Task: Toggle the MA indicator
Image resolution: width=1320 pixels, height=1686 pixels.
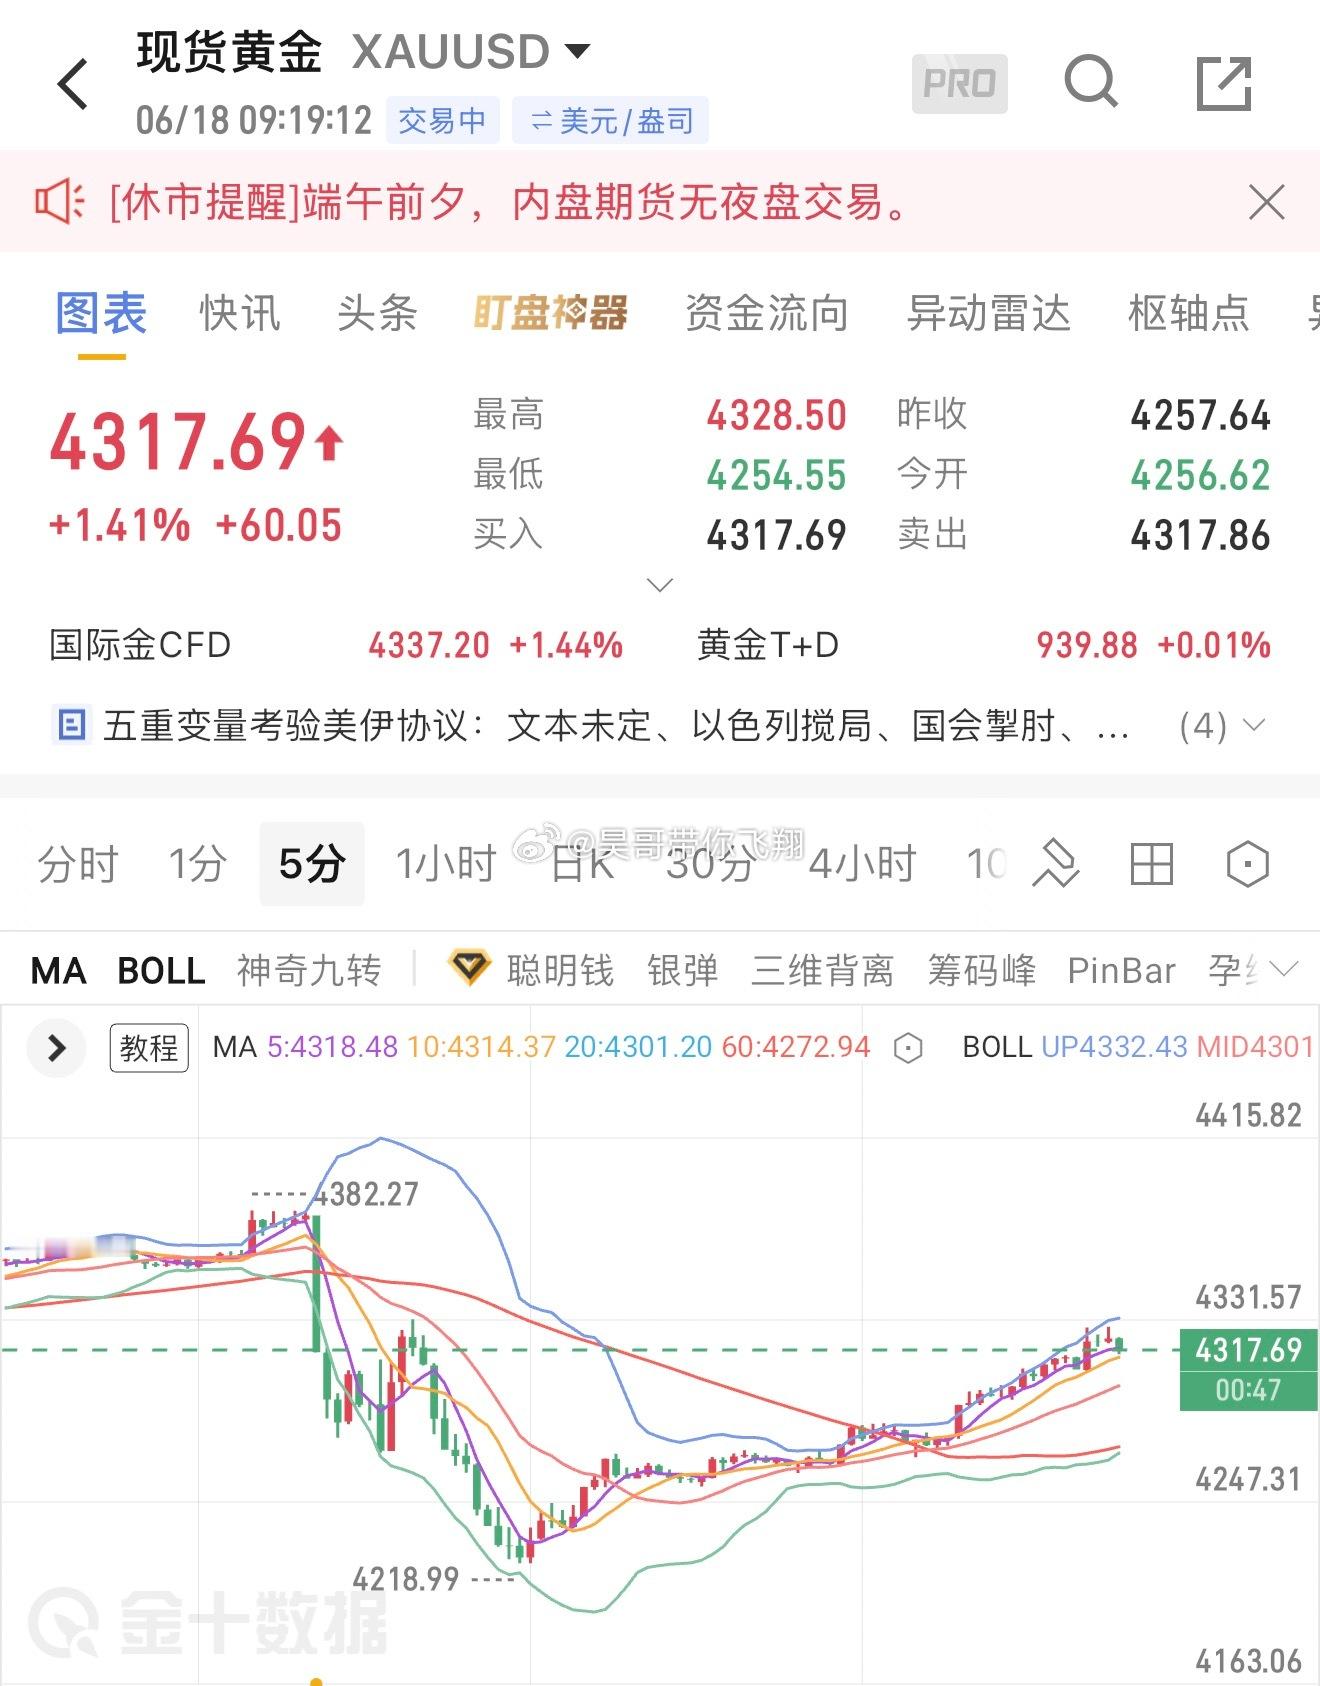Action: pyautogui.click(x=59, y=971)
